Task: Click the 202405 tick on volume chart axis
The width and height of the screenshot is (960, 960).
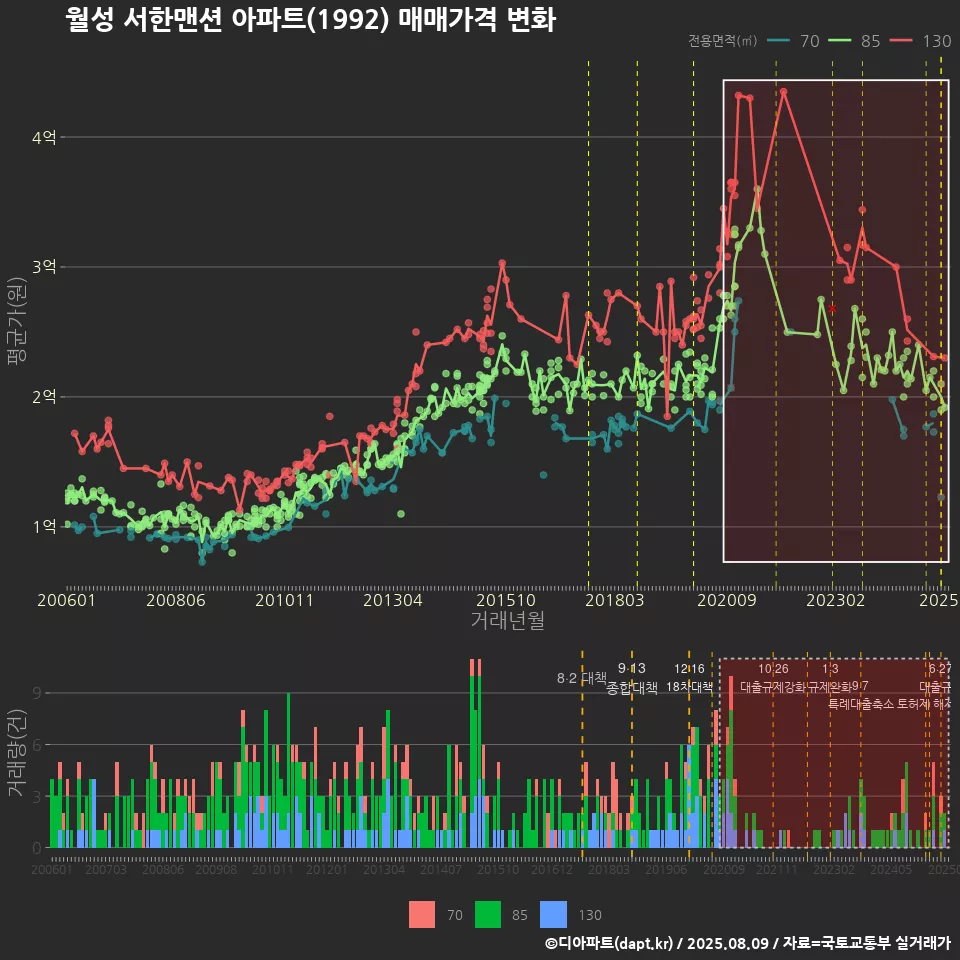Action: (x=891, y=869)
